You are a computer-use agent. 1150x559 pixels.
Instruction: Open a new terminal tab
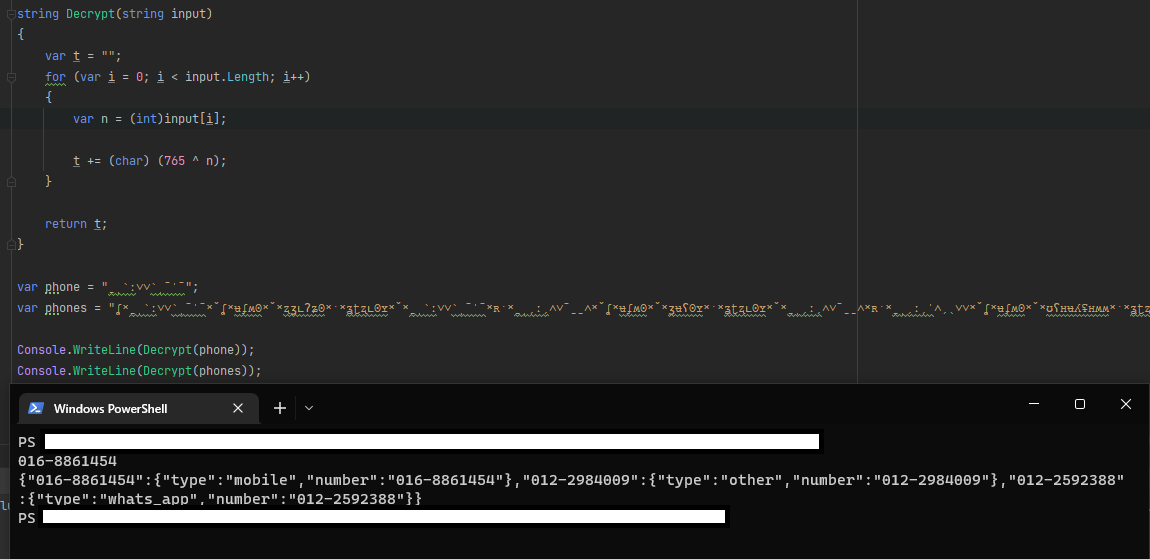(280, 408)
